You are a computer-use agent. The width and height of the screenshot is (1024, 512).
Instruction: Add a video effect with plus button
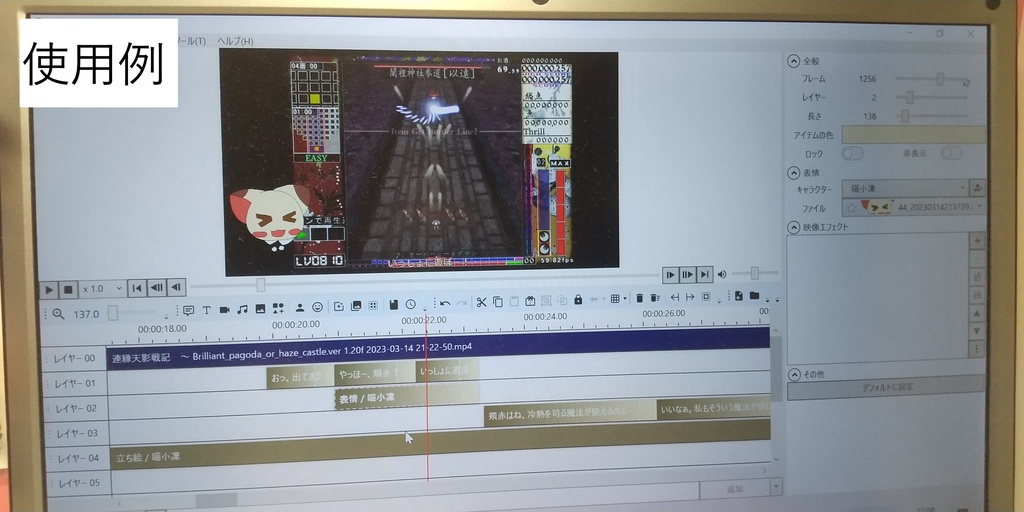(978, 241)
